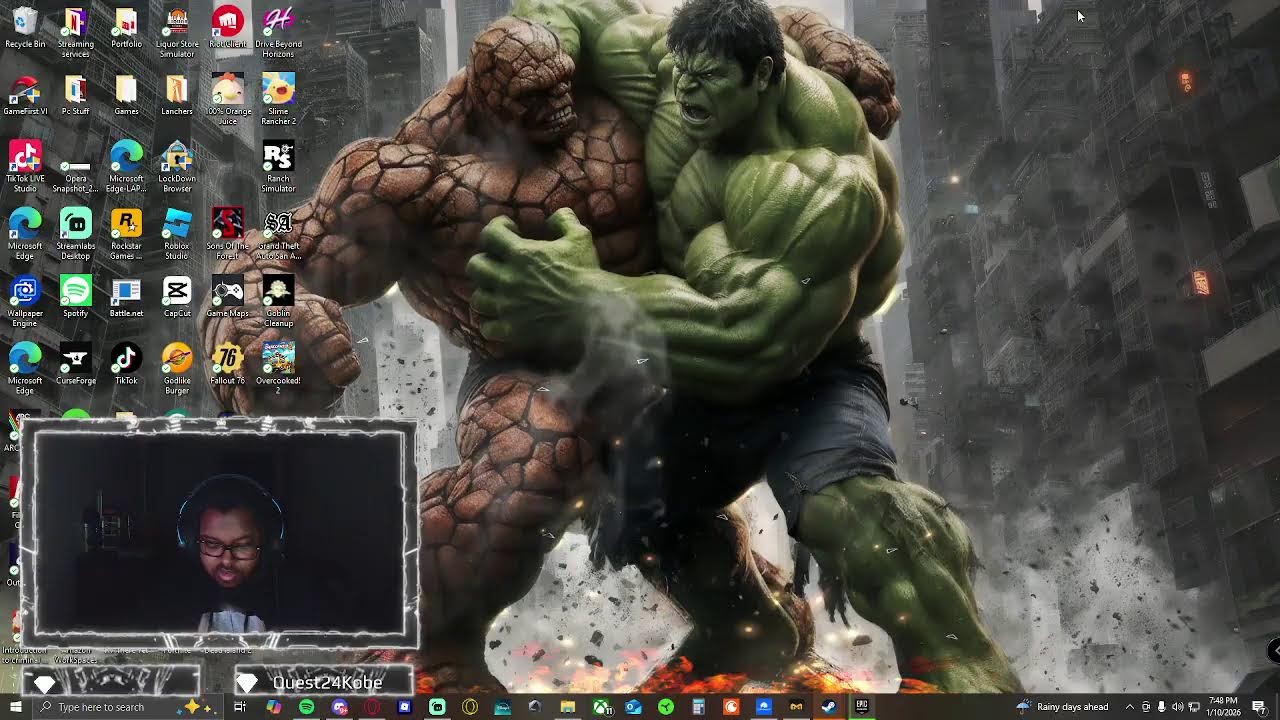1280x720 pixels.
Task: Open the Game Maps desktop icon
Action: point(228,297)
